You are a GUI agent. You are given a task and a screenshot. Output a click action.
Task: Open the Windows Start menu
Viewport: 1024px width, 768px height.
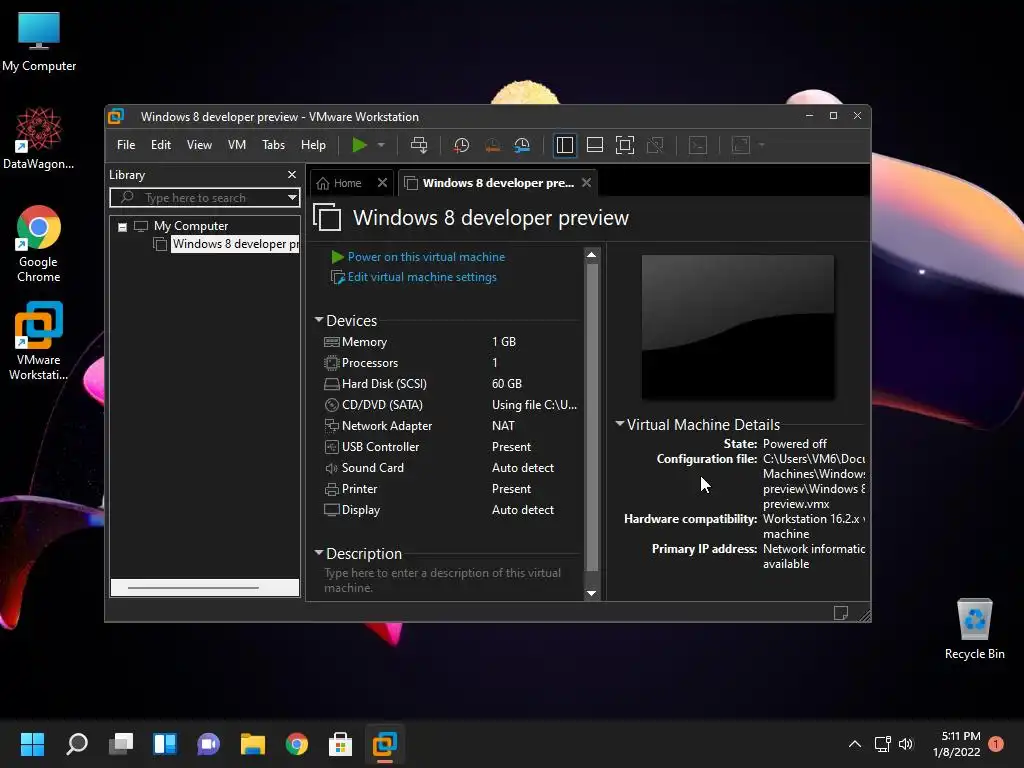32,744
